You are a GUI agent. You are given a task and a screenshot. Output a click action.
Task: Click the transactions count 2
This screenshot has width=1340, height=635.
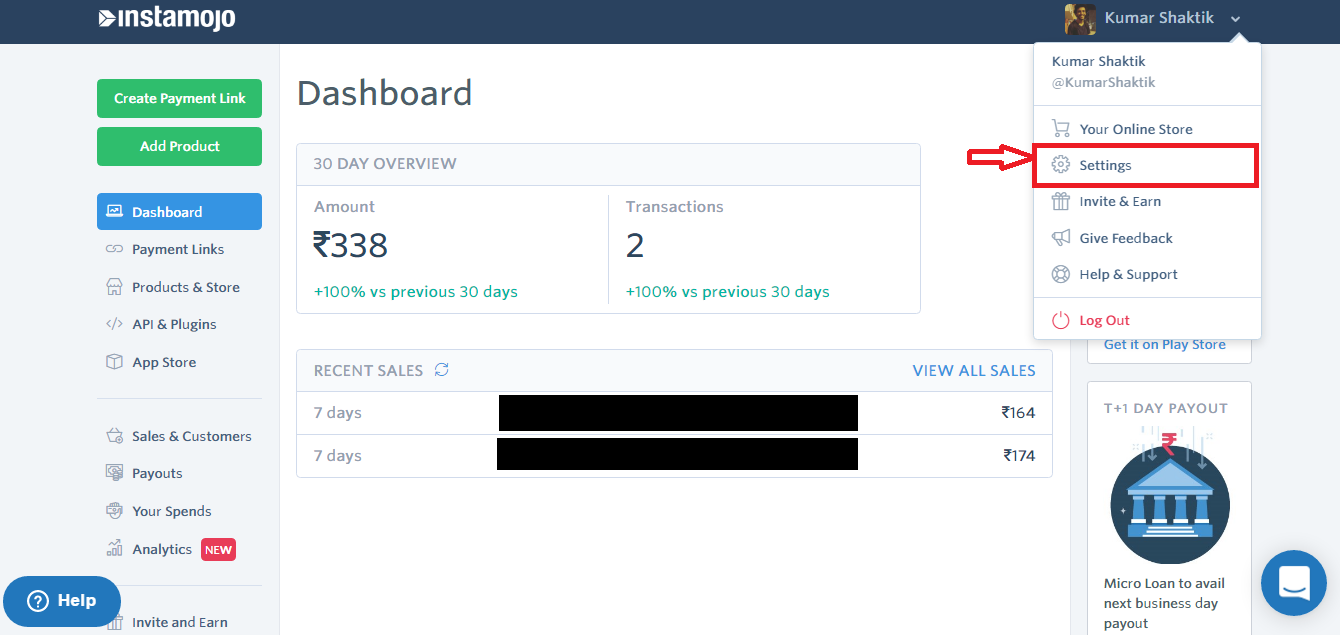[x=635, y=245]
